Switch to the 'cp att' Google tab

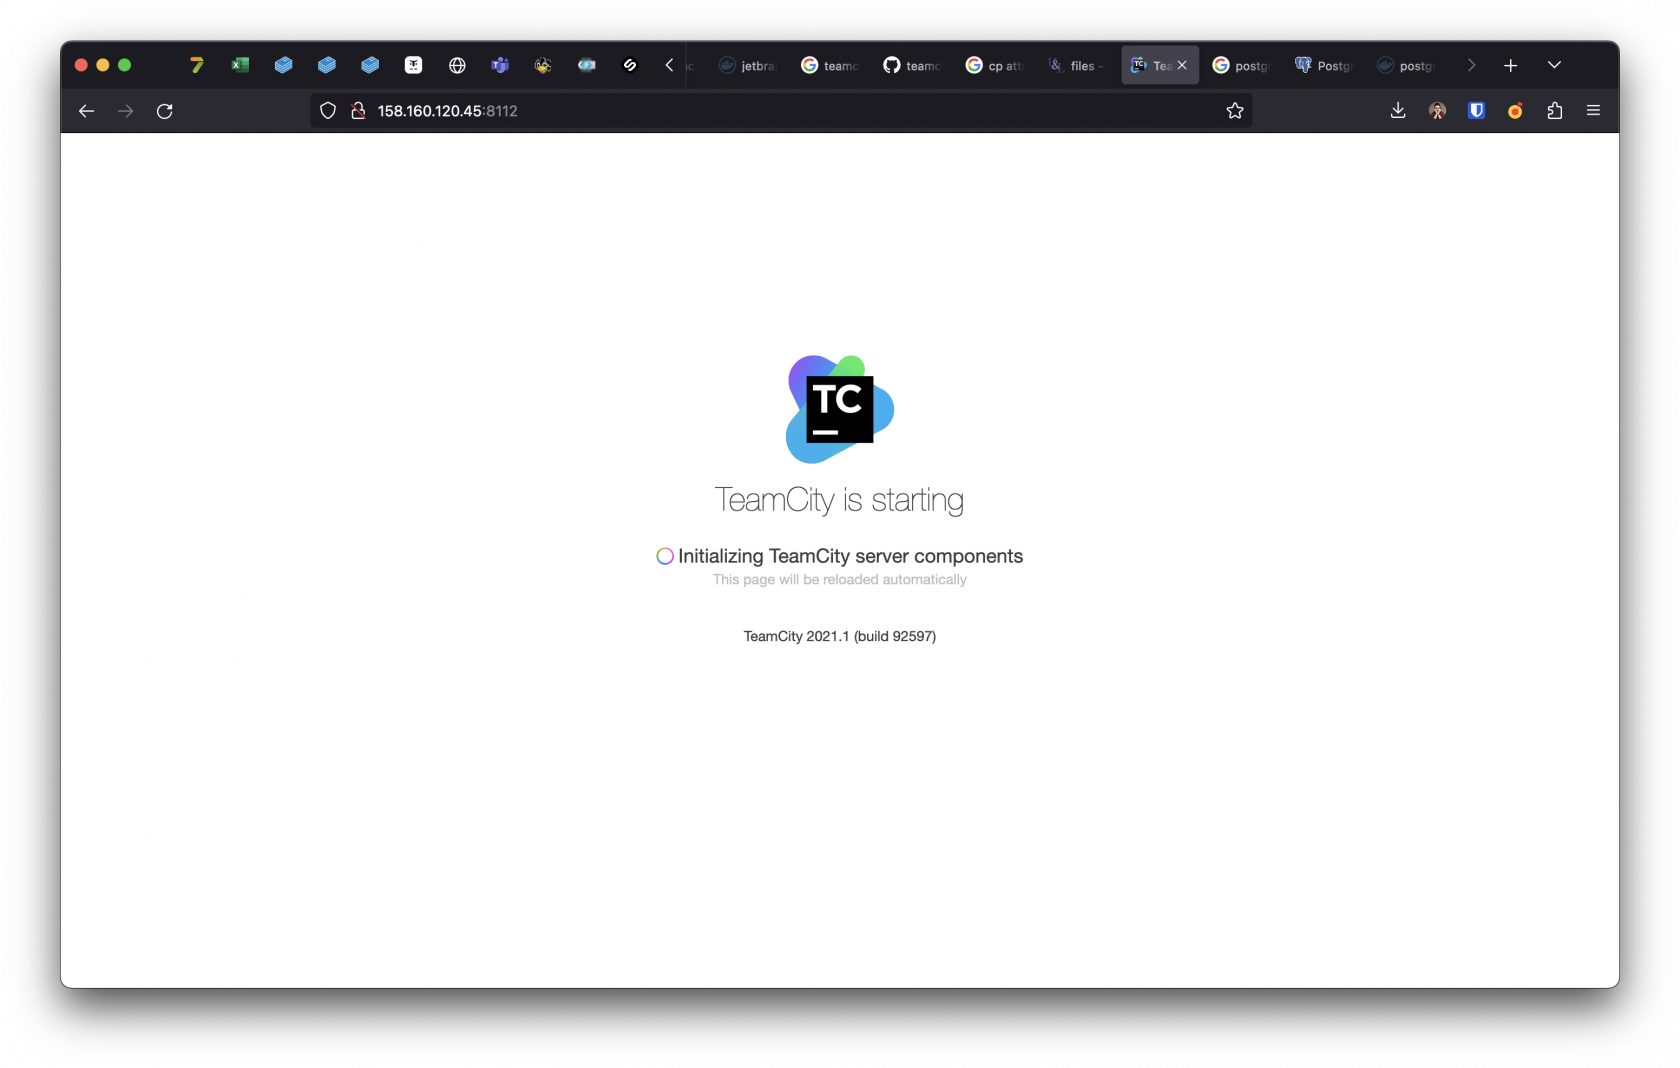coord(994,65)
